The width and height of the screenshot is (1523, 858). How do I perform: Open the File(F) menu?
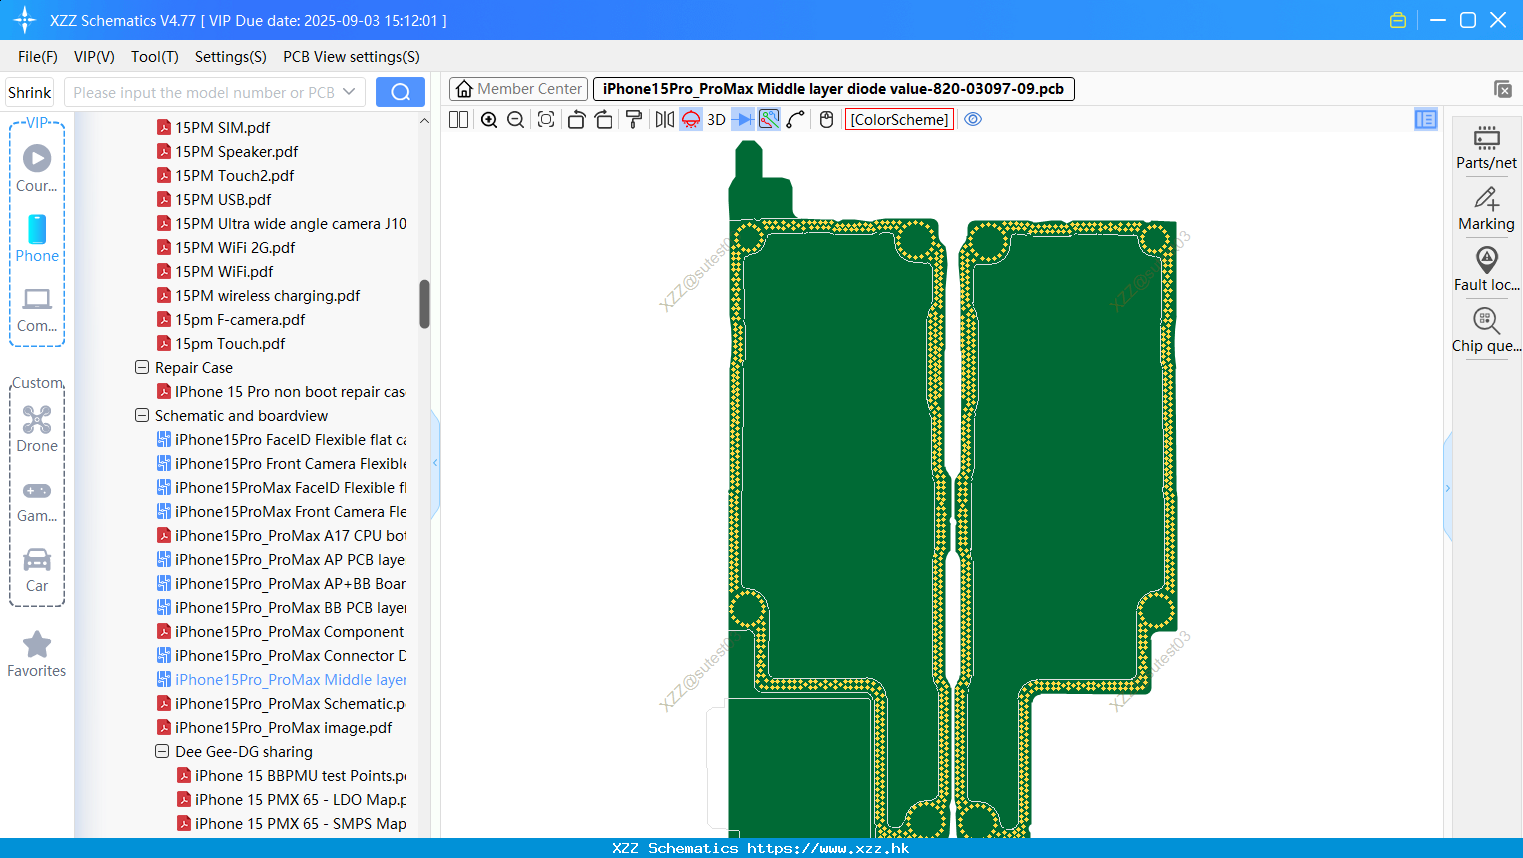[38, 57]
